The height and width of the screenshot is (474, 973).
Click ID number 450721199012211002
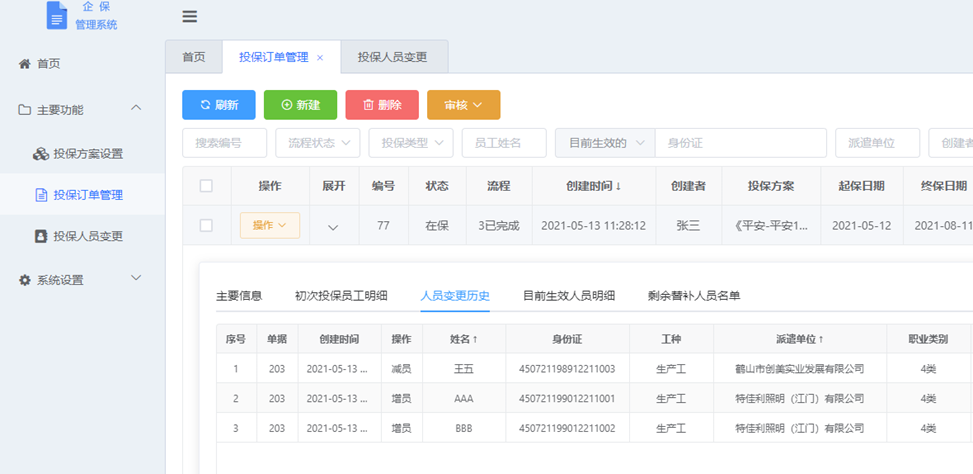(x=567, y=429)
